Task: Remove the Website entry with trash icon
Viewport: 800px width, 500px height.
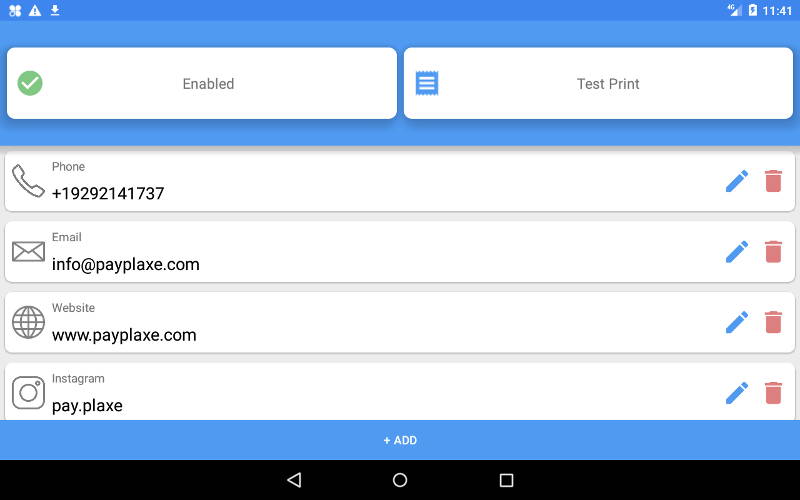Action: 773,322
